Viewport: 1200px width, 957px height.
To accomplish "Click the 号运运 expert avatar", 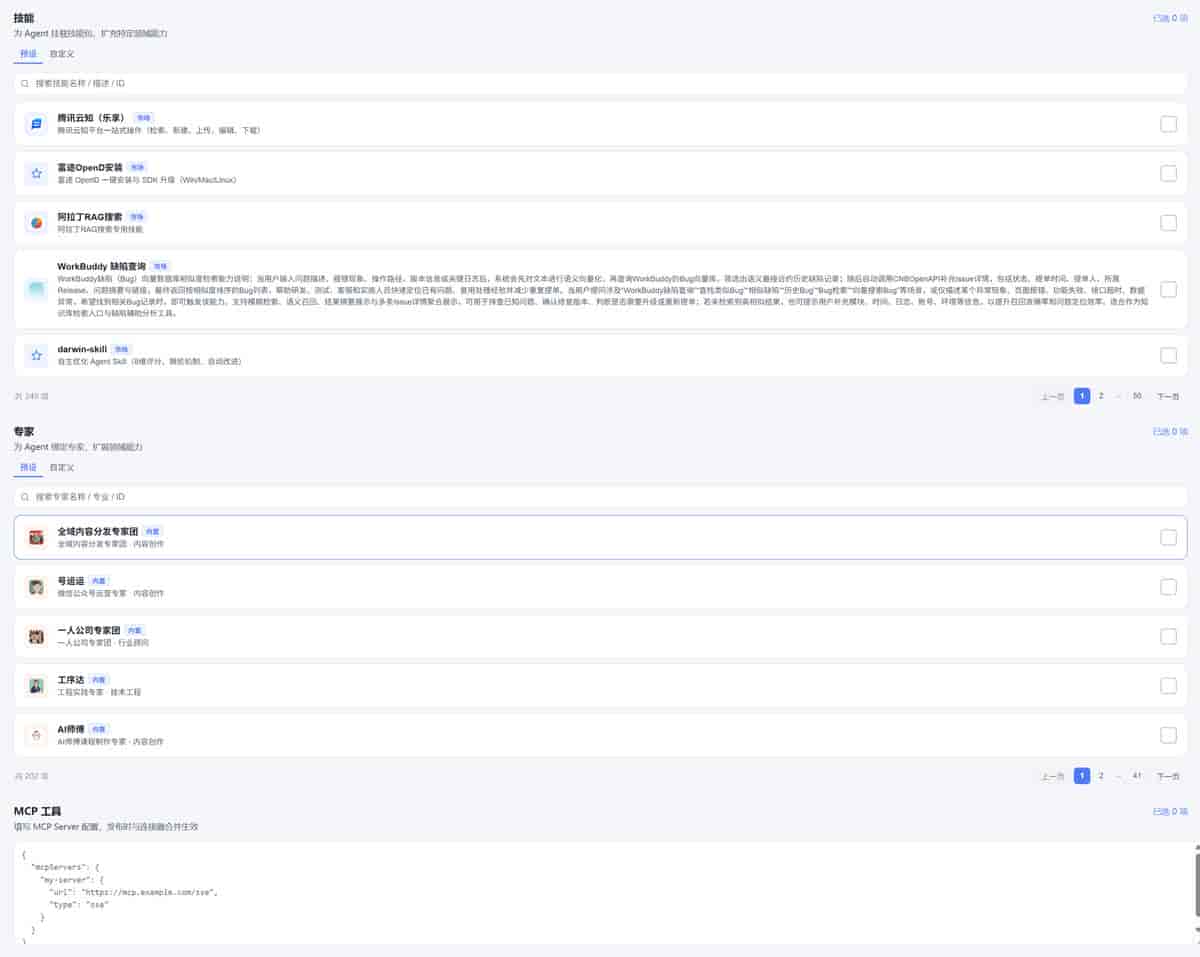I will [36, 587].
